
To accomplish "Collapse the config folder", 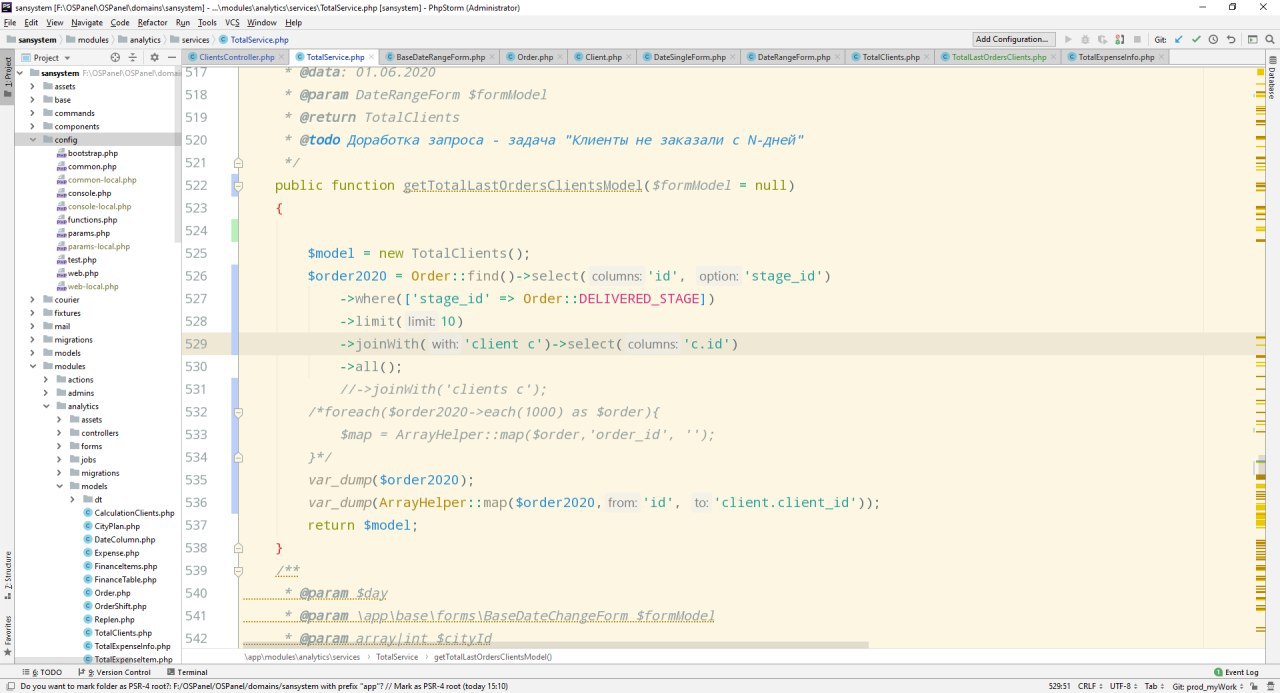I will pyautogui.click(x=33, y=140).
